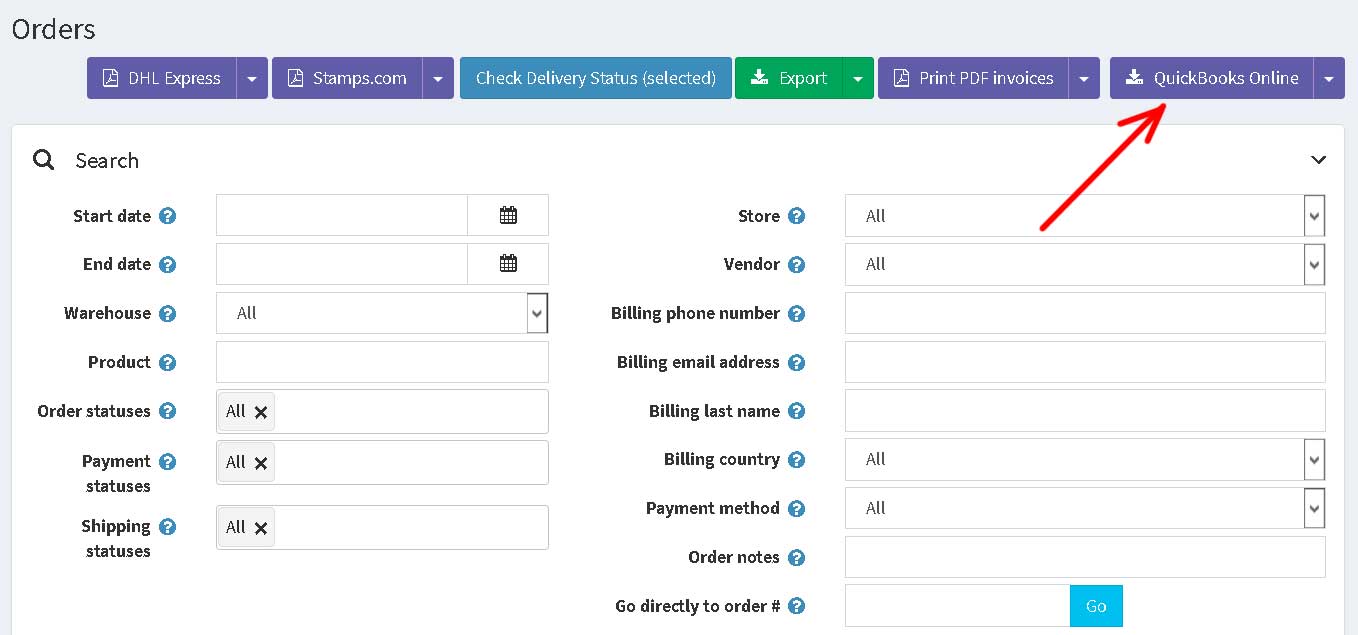
Task: Click the End date help icon
Action: [x=168, y=265]
